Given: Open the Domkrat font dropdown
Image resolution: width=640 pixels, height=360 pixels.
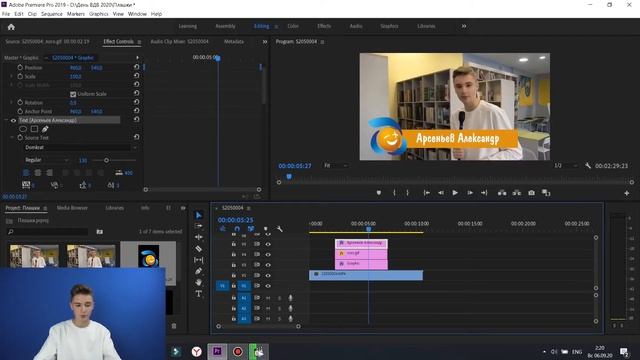Looking at the screenshot, I should (x=80, y=147).
